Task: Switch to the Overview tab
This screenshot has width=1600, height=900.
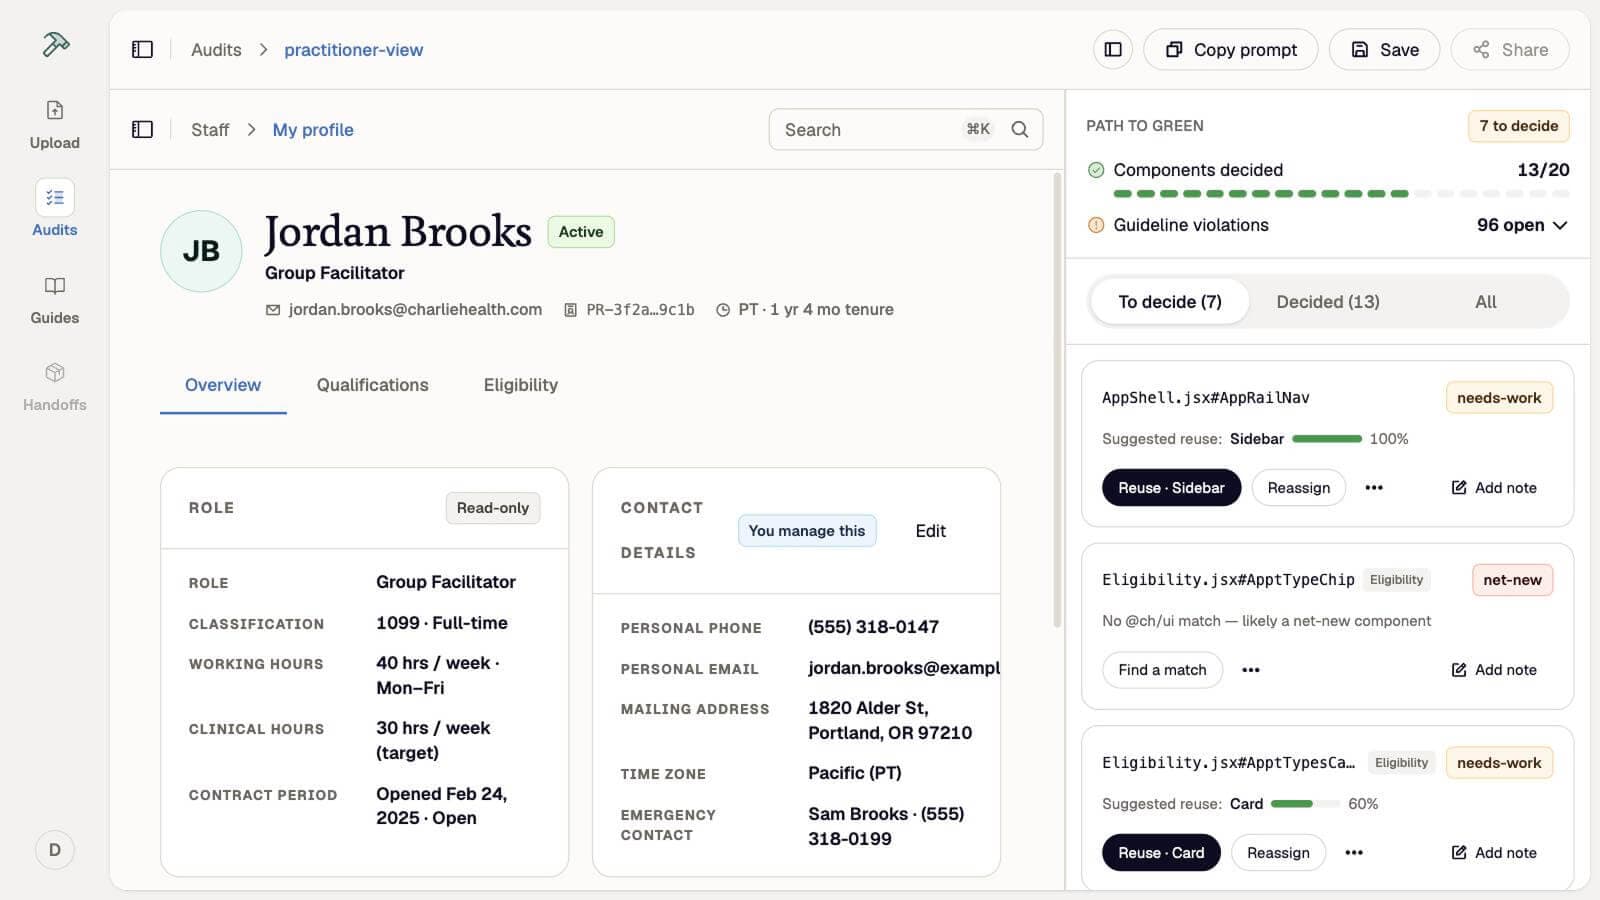Action: coord(223,385)
